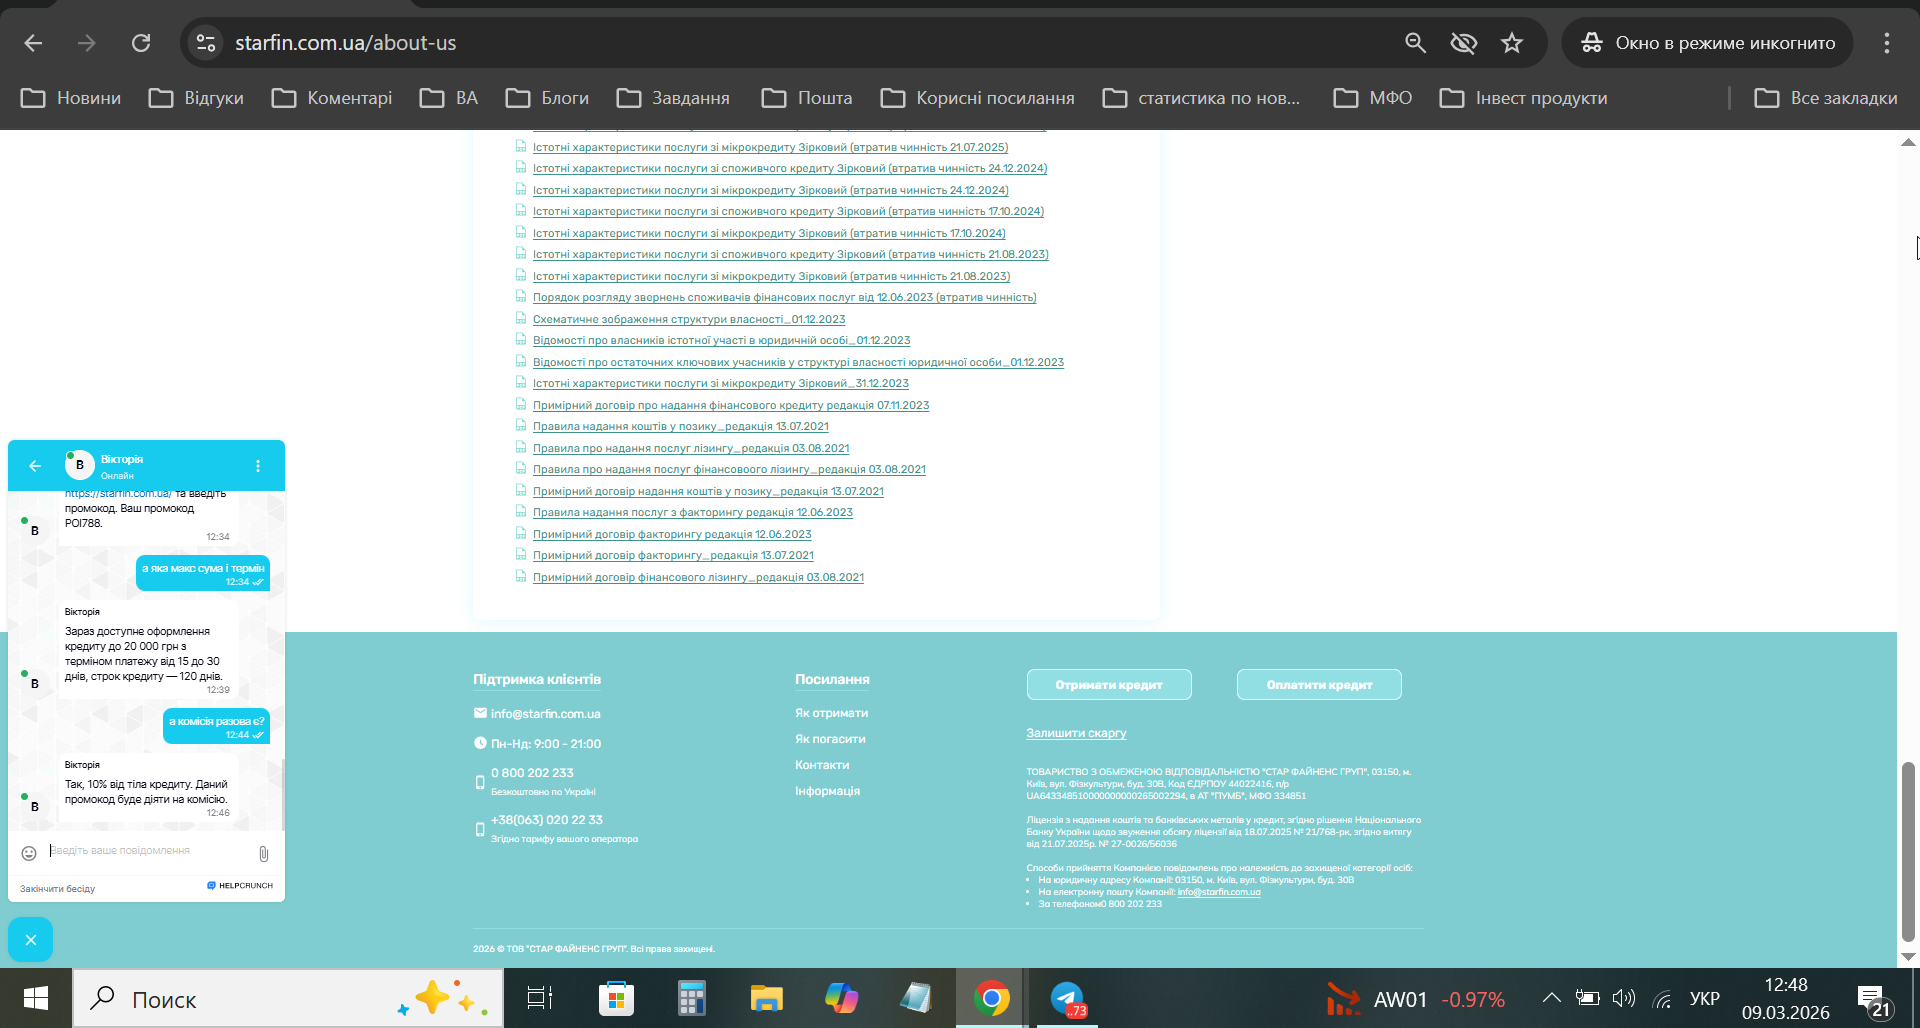Switch to Google Chrome on the taskbar
This screenshot has height=1028, width=1920.
(x=991, y=998)
